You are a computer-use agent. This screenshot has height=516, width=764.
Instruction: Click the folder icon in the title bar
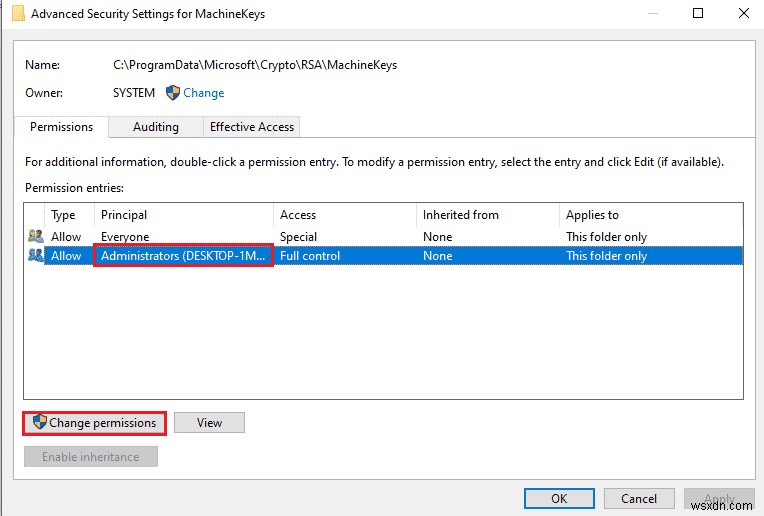18,15
